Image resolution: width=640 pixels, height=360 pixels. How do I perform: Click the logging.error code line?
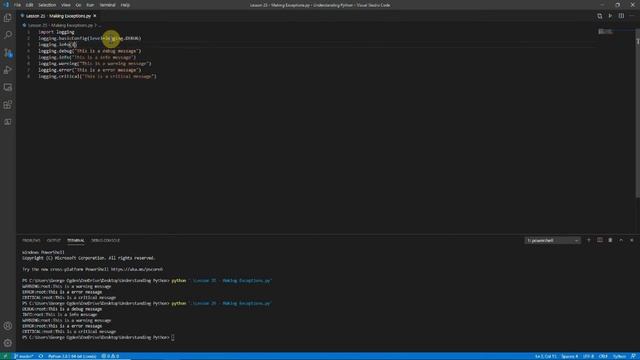(x=89, y=70)
